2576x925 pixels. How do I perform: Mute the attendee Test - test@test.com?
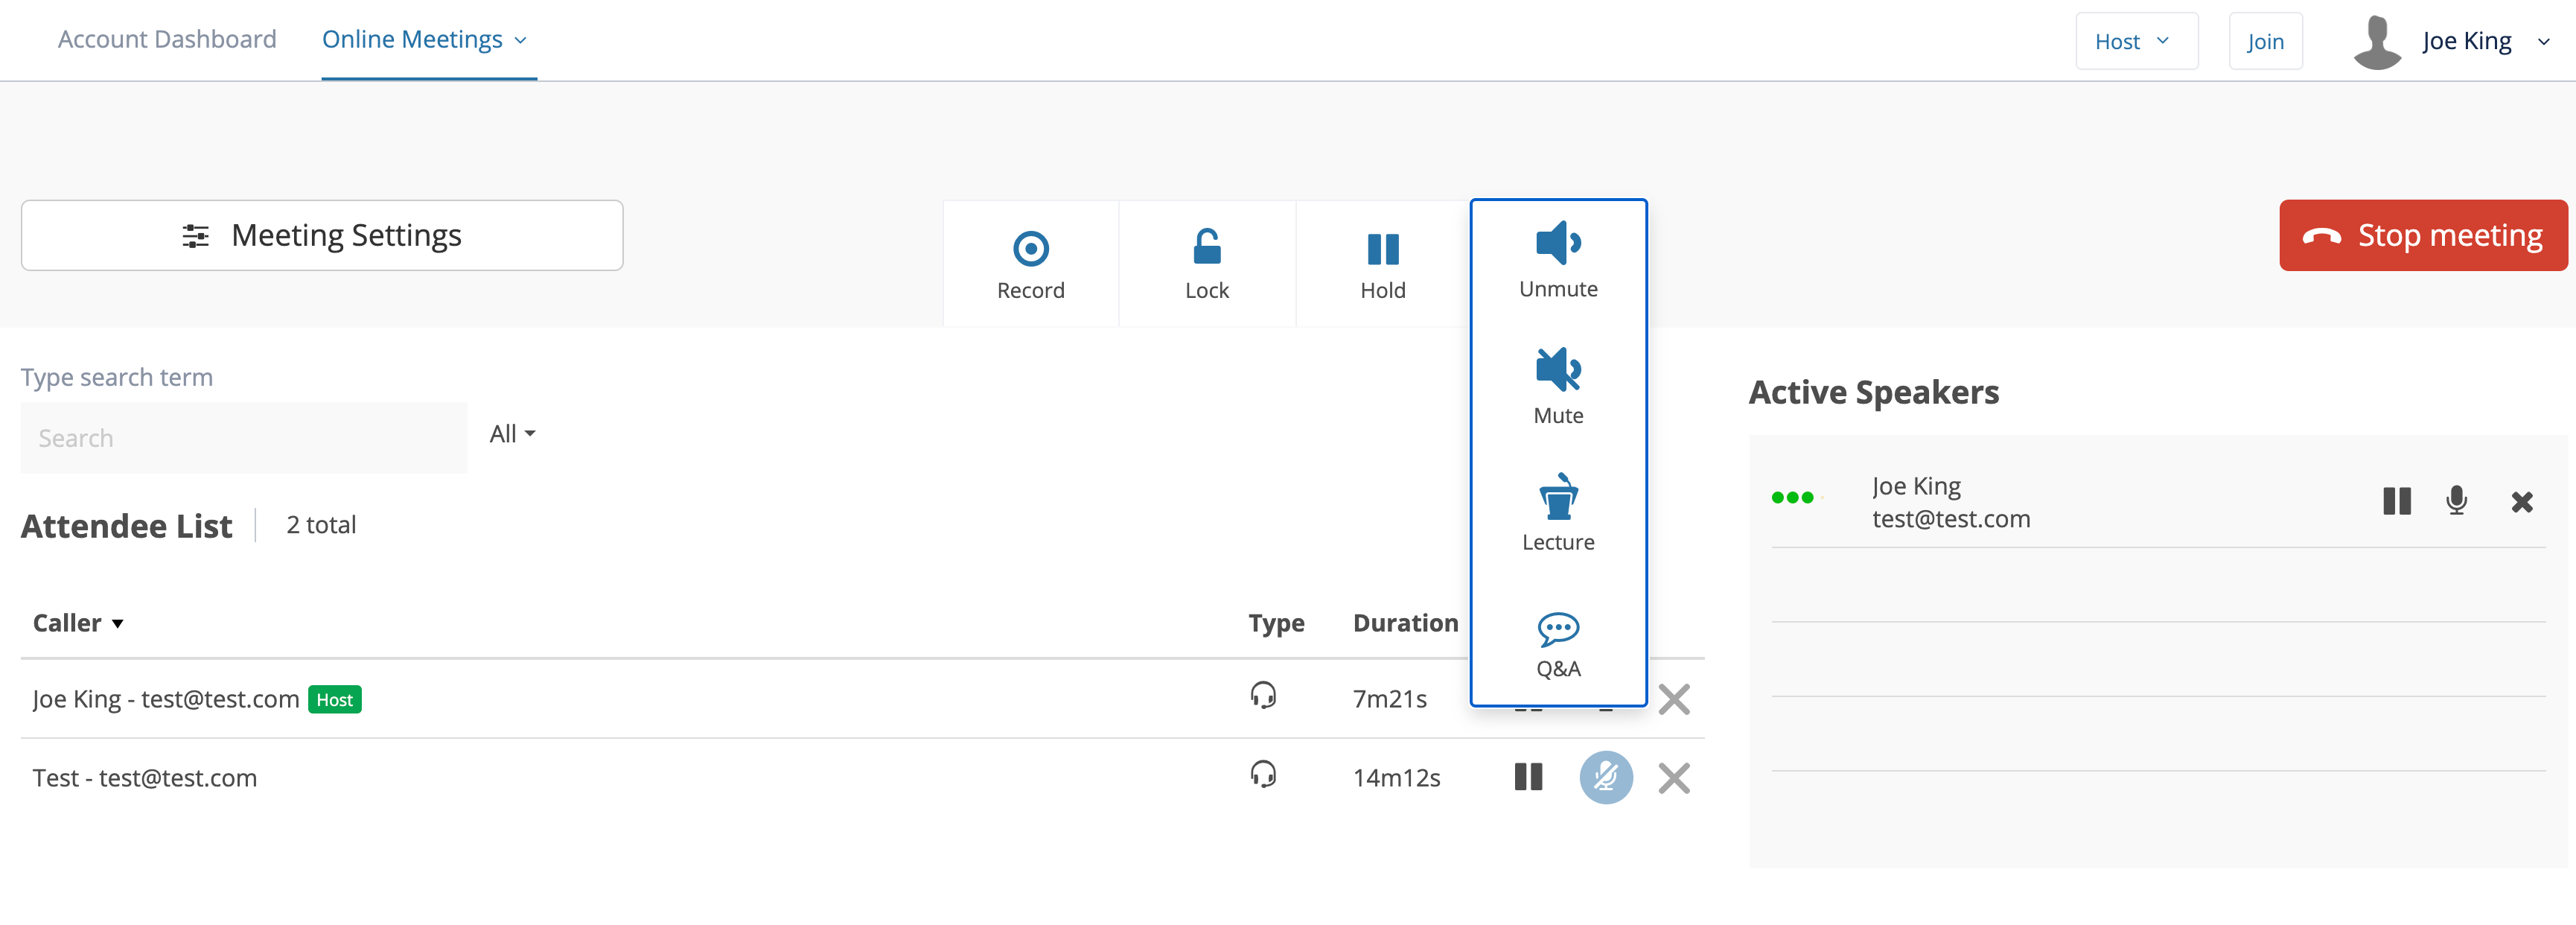click(1606, 777)
